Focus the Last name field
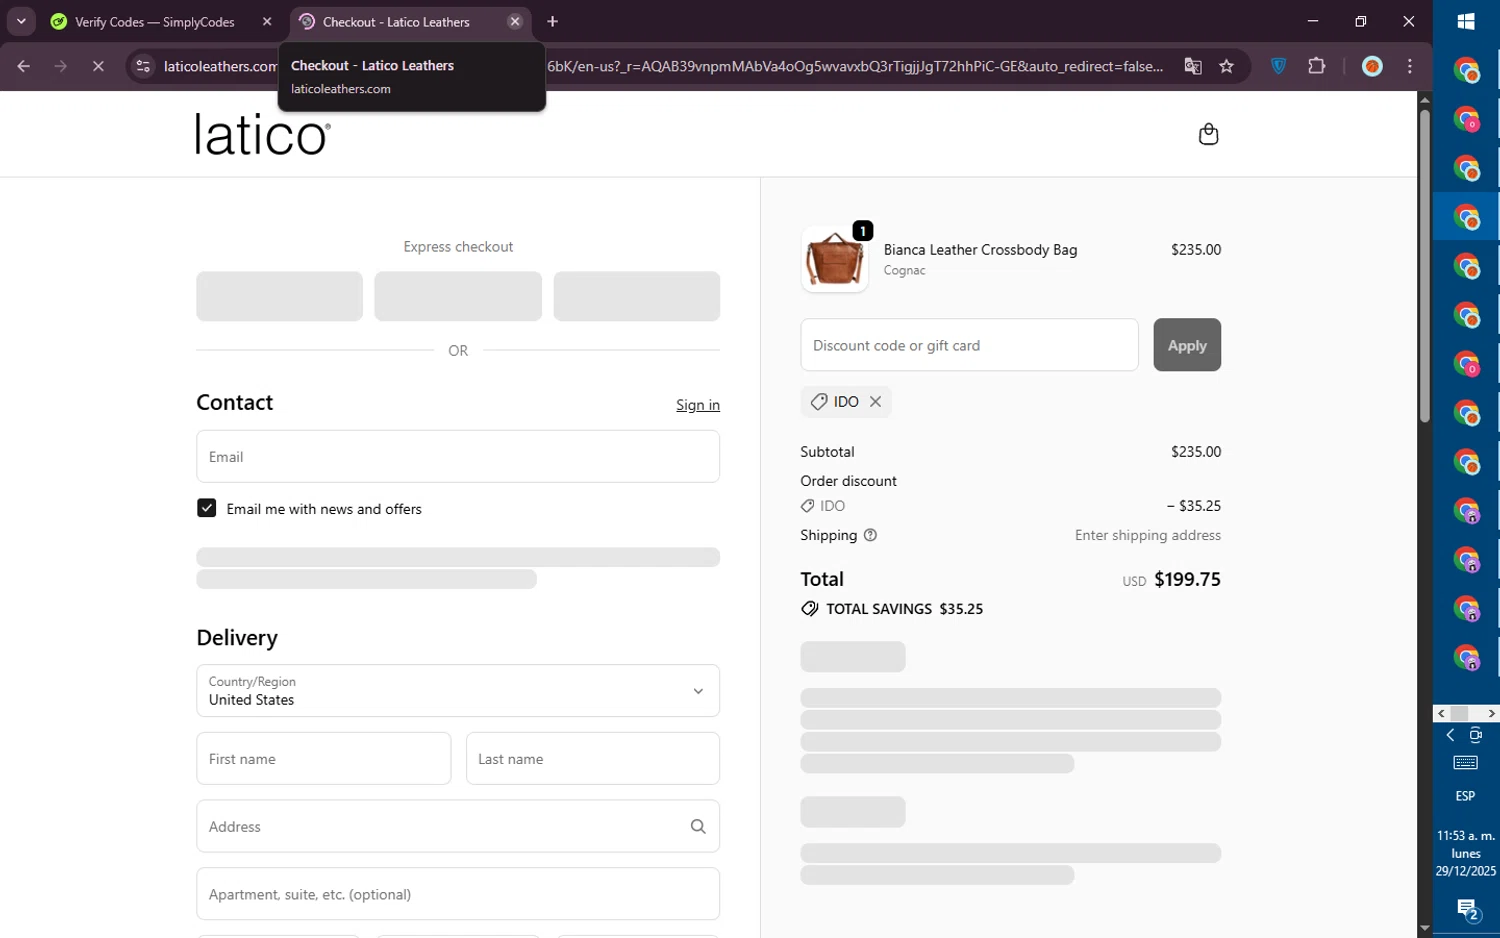The image size is (1500, 938). (x=593, y=759)
